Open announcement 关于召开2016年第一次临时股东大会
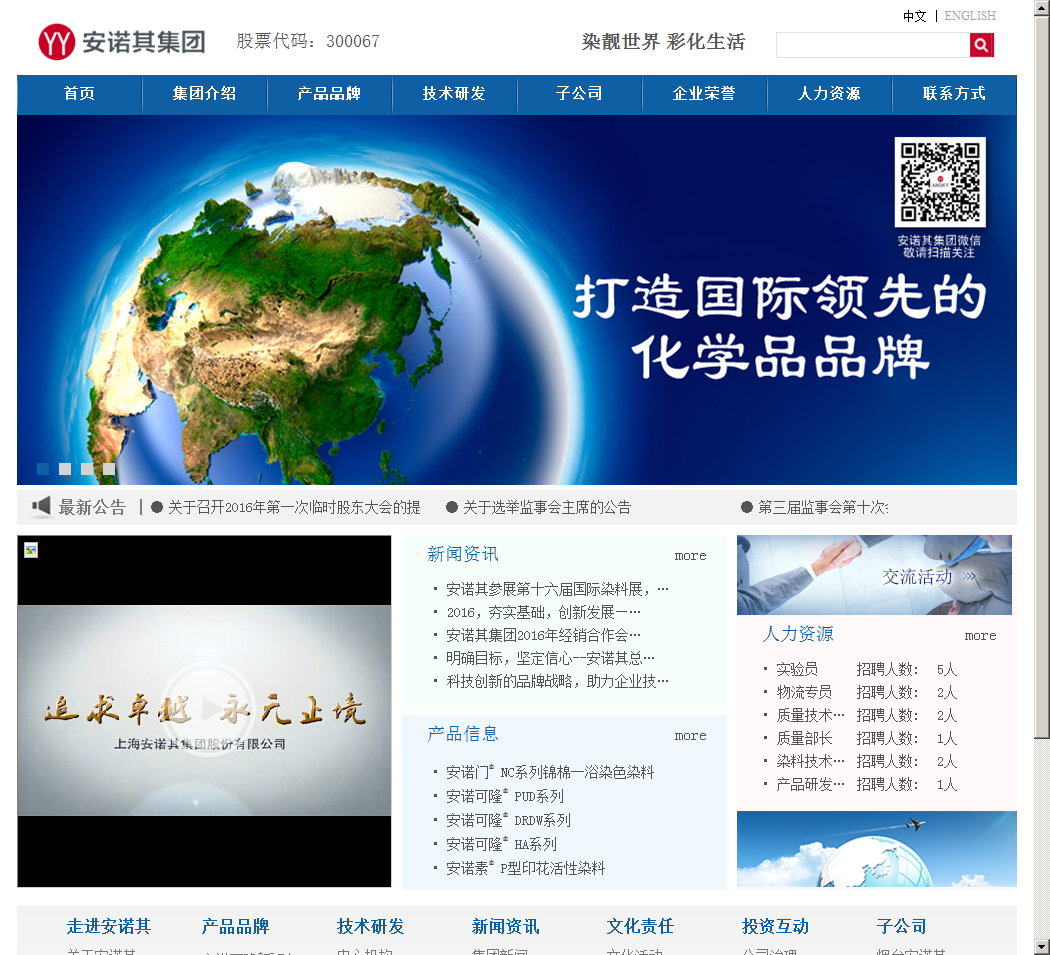 [x=294, y=508]
